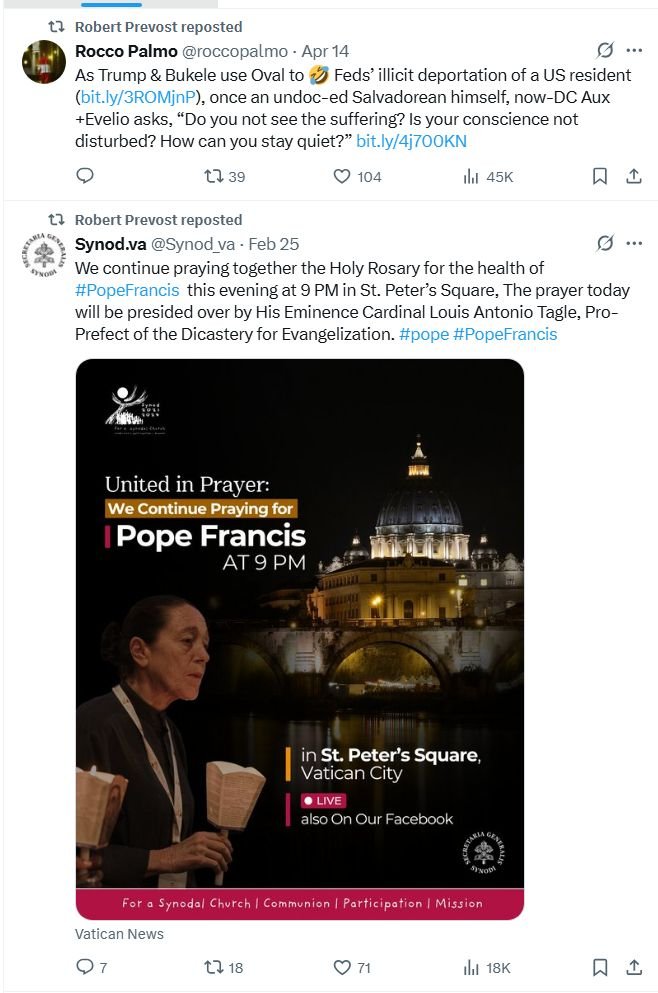Open the United in Prayer image
Image resolution: width=658 pixels, height=993 pixels.
(x=300, y=639)
